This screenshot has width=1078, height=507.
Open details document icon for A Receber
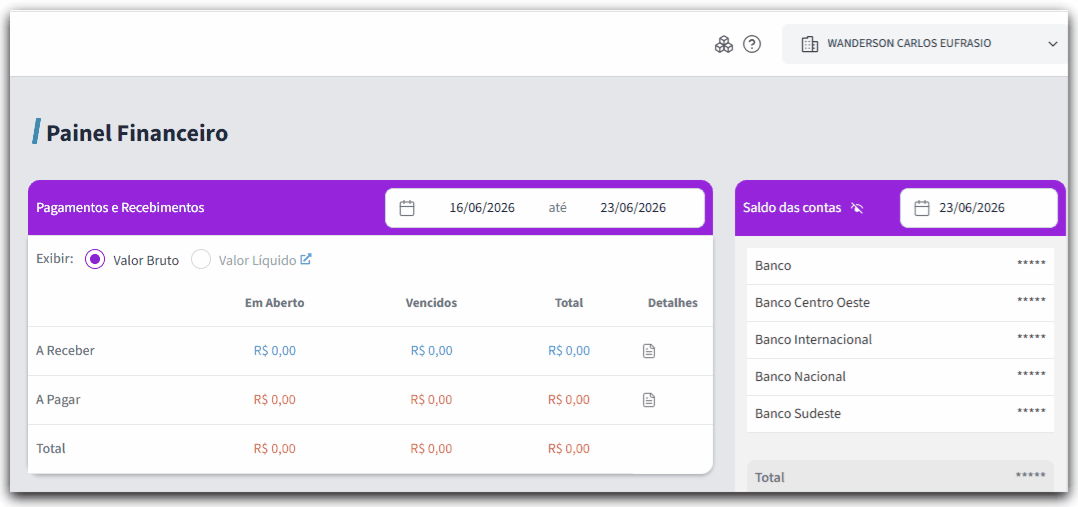coord(649,351)
